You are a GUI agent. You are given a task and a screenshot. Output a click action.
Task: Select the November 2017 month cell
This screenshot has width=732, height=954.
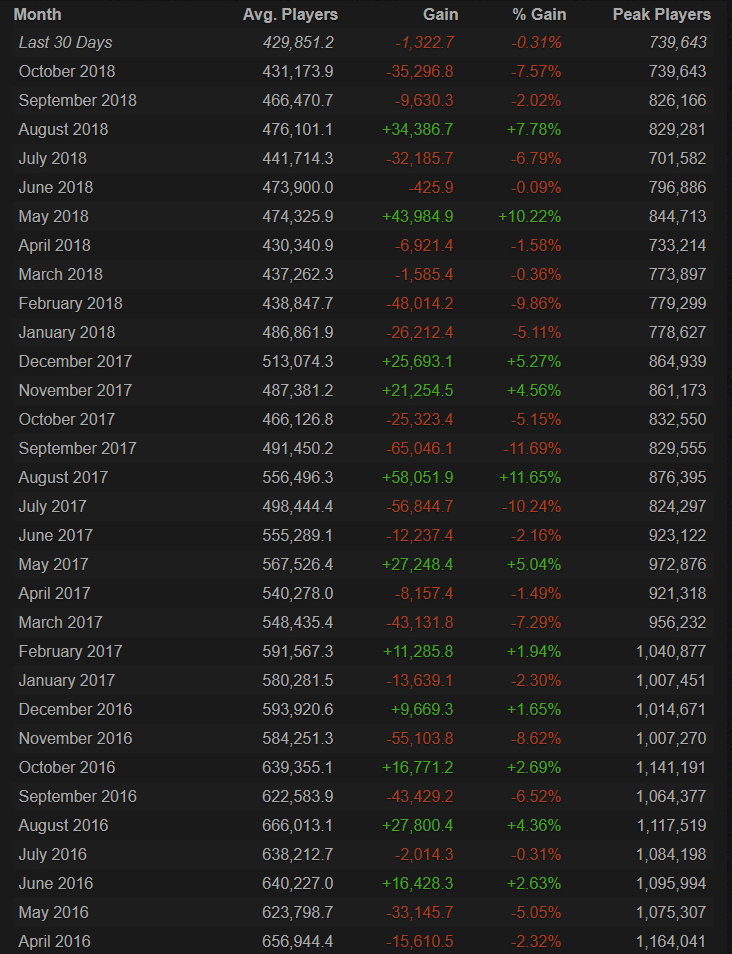(75, 390)
